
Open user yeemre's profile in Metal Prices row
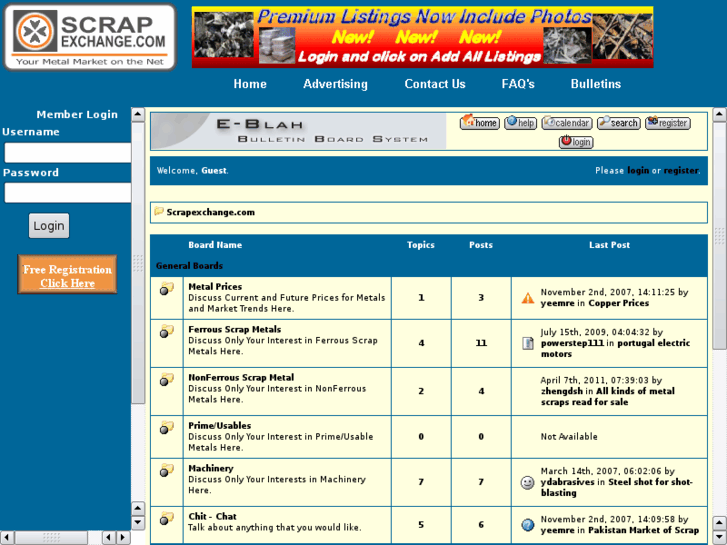[x=557, y=303]
